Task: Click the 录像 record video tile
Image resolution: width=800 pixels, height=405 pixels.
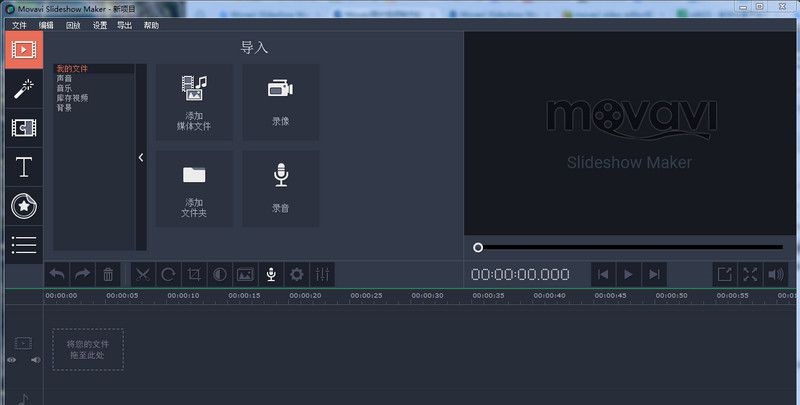Action: (x=281, y=102)
